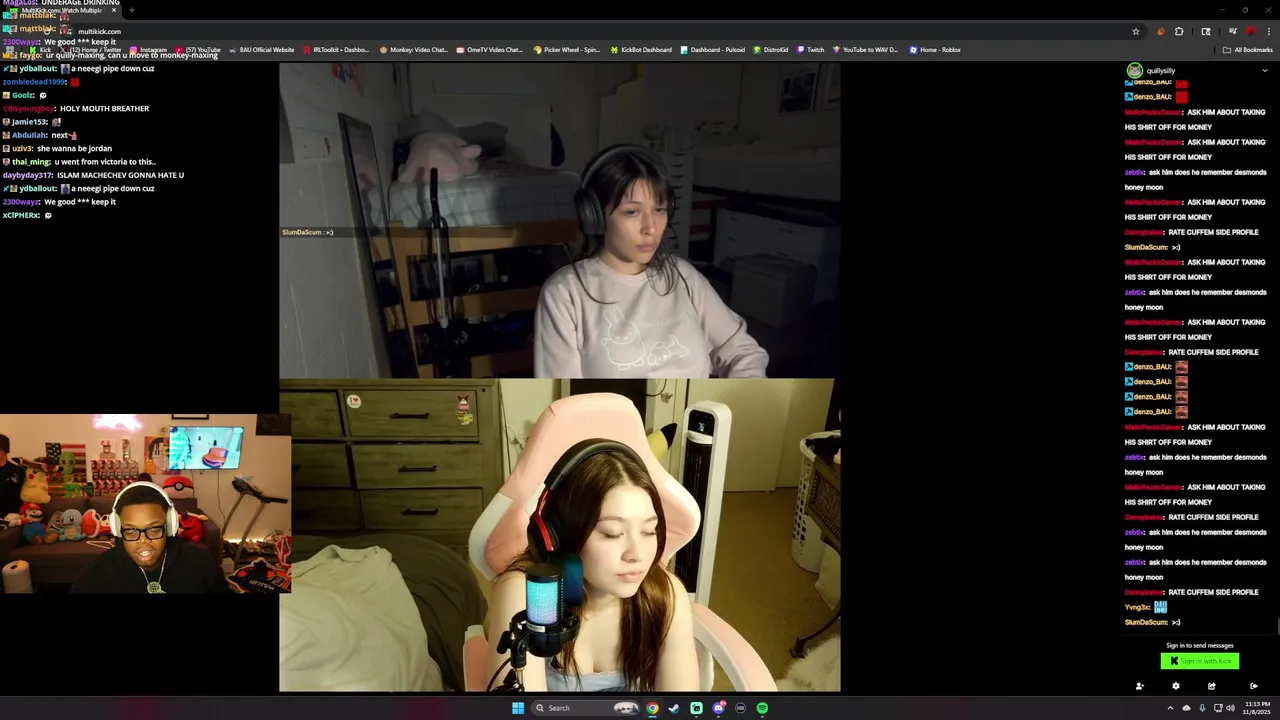This screenshot has width=1280, height=720.
Task: Click 'Sign in to send messages' text
Action: tap(1200, 645)
